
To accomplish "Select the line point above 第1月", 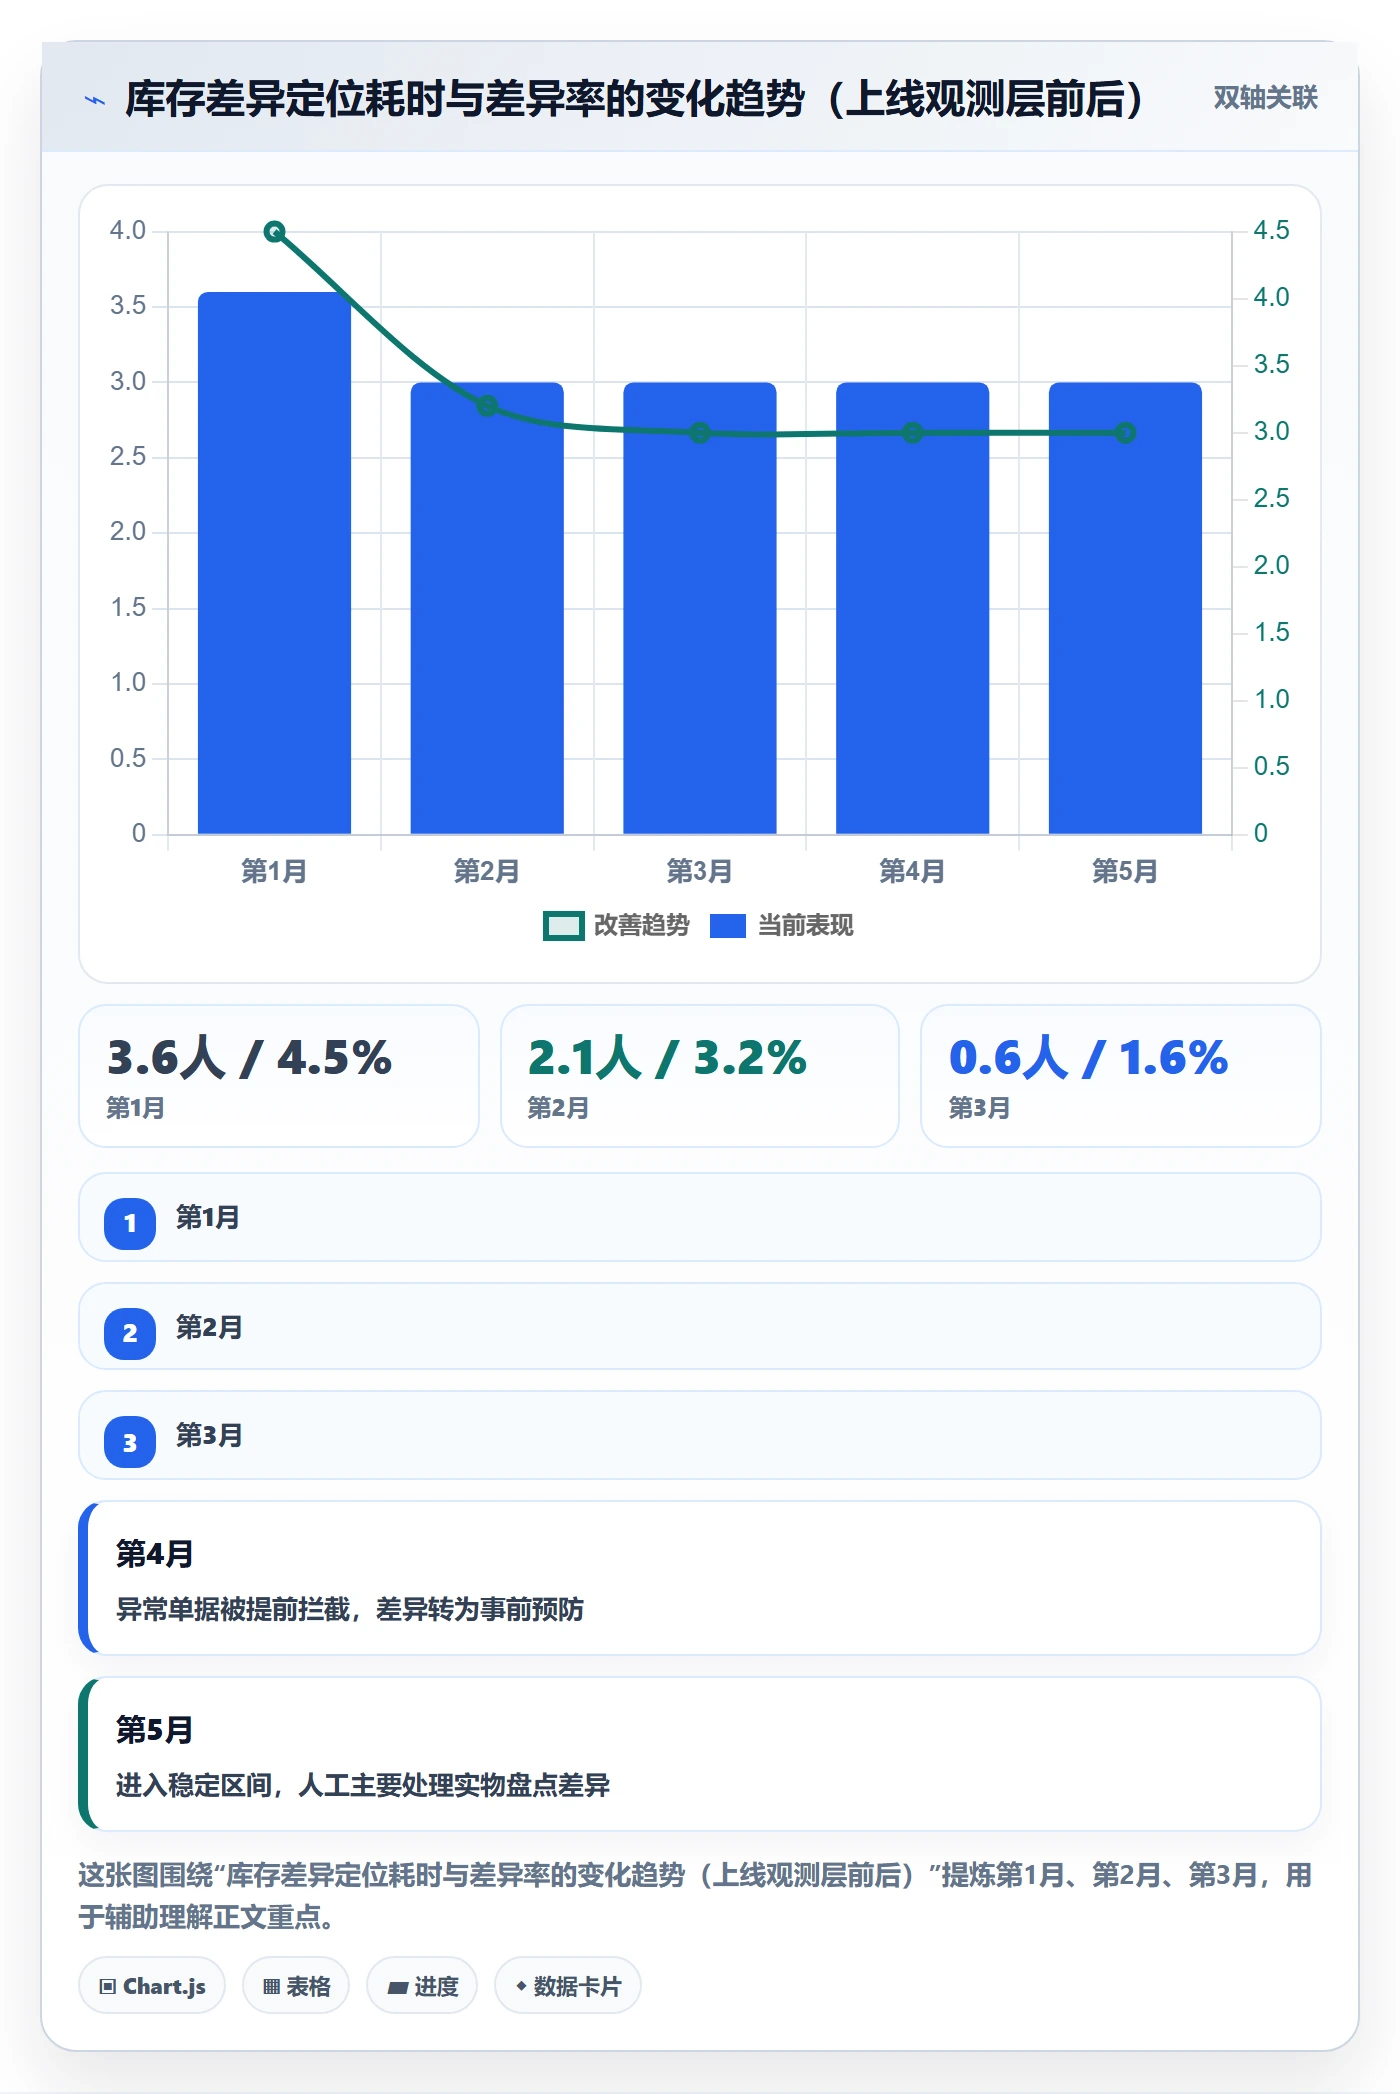I will click(274, 232).
